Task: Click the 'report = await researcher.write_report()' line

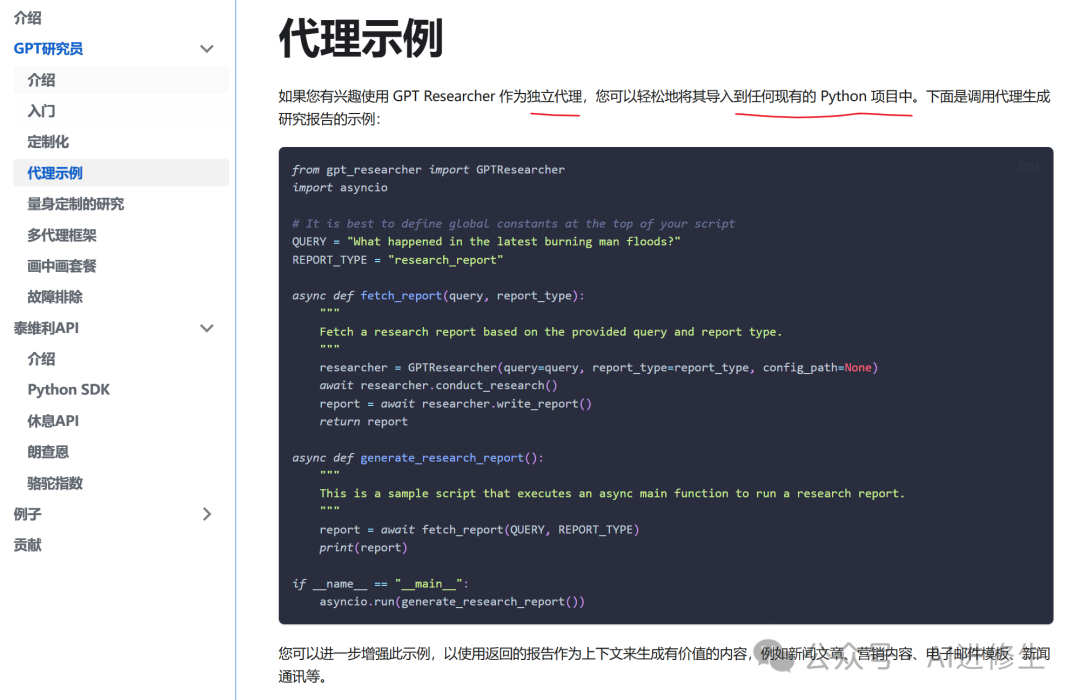Action: tap(455, 404)
